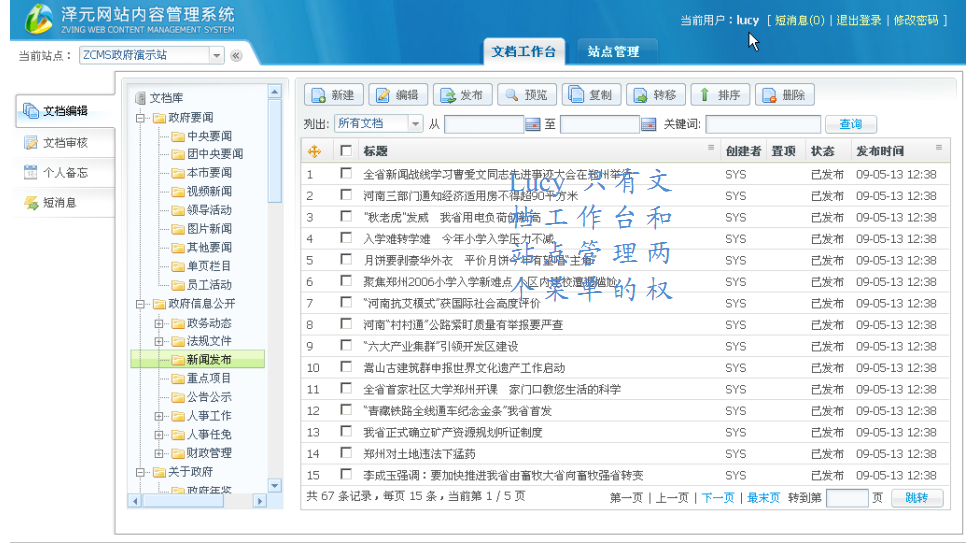The width and height of the screenshot is (967, 544).
Task: Open the 所有文档 filter dropdown
Action: (x=415, y=124)
